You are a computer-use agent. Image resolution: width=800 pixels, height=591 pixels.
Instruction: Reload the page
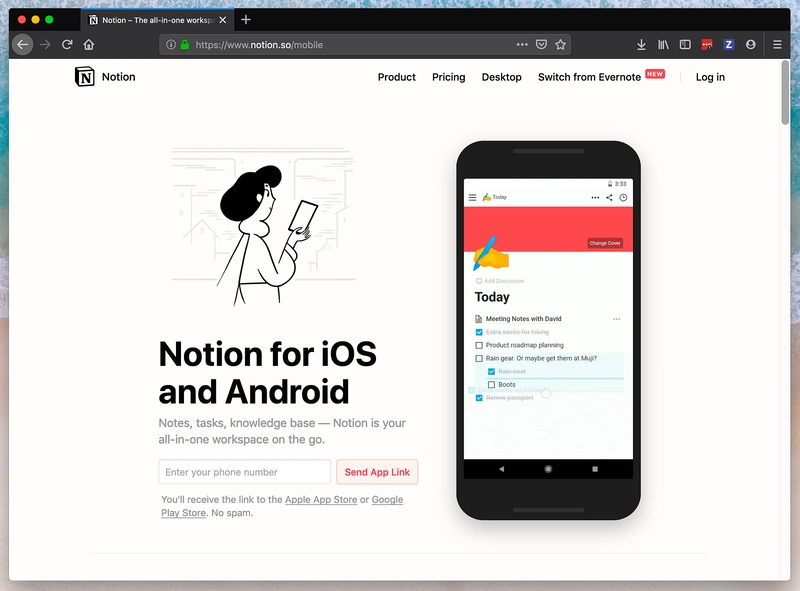67,45
